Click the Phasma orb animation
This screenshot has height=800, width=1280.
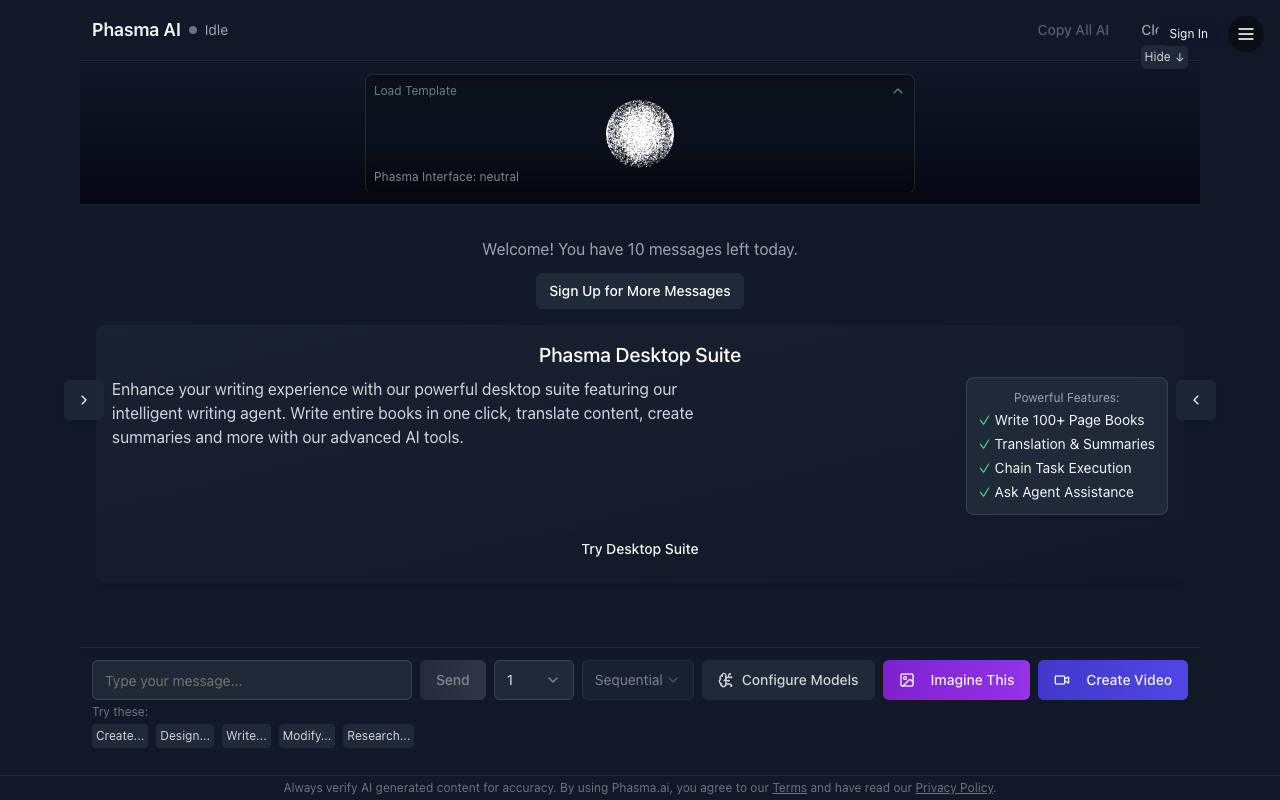639,132
